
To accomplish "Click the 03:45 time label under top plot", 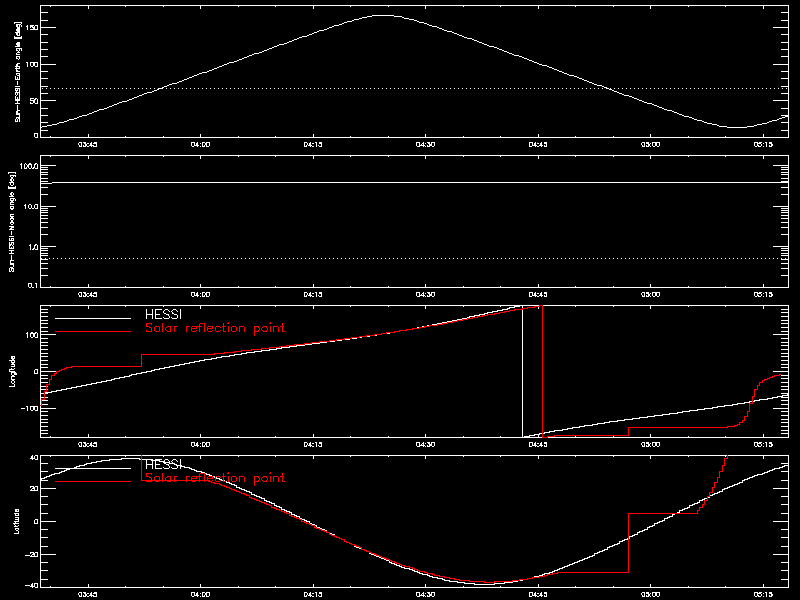I will [x=87, y=144].
